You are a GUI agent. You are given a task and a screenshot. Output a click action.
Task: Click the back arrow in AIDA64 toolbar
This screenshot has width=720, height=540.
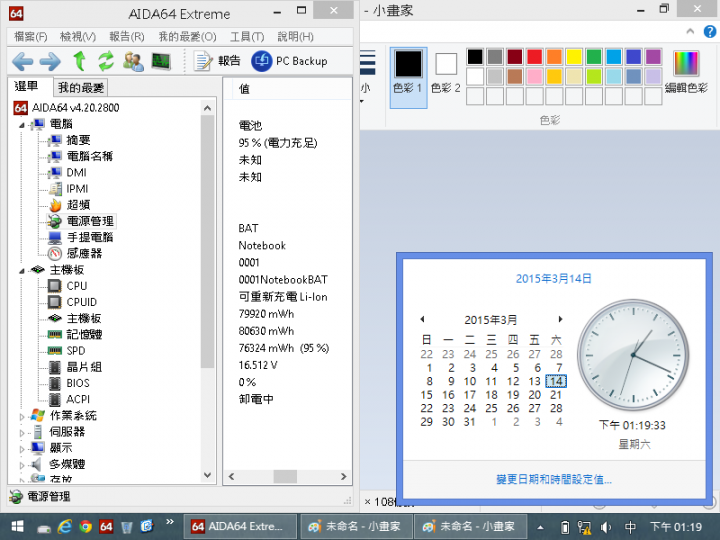coord(22,61)
